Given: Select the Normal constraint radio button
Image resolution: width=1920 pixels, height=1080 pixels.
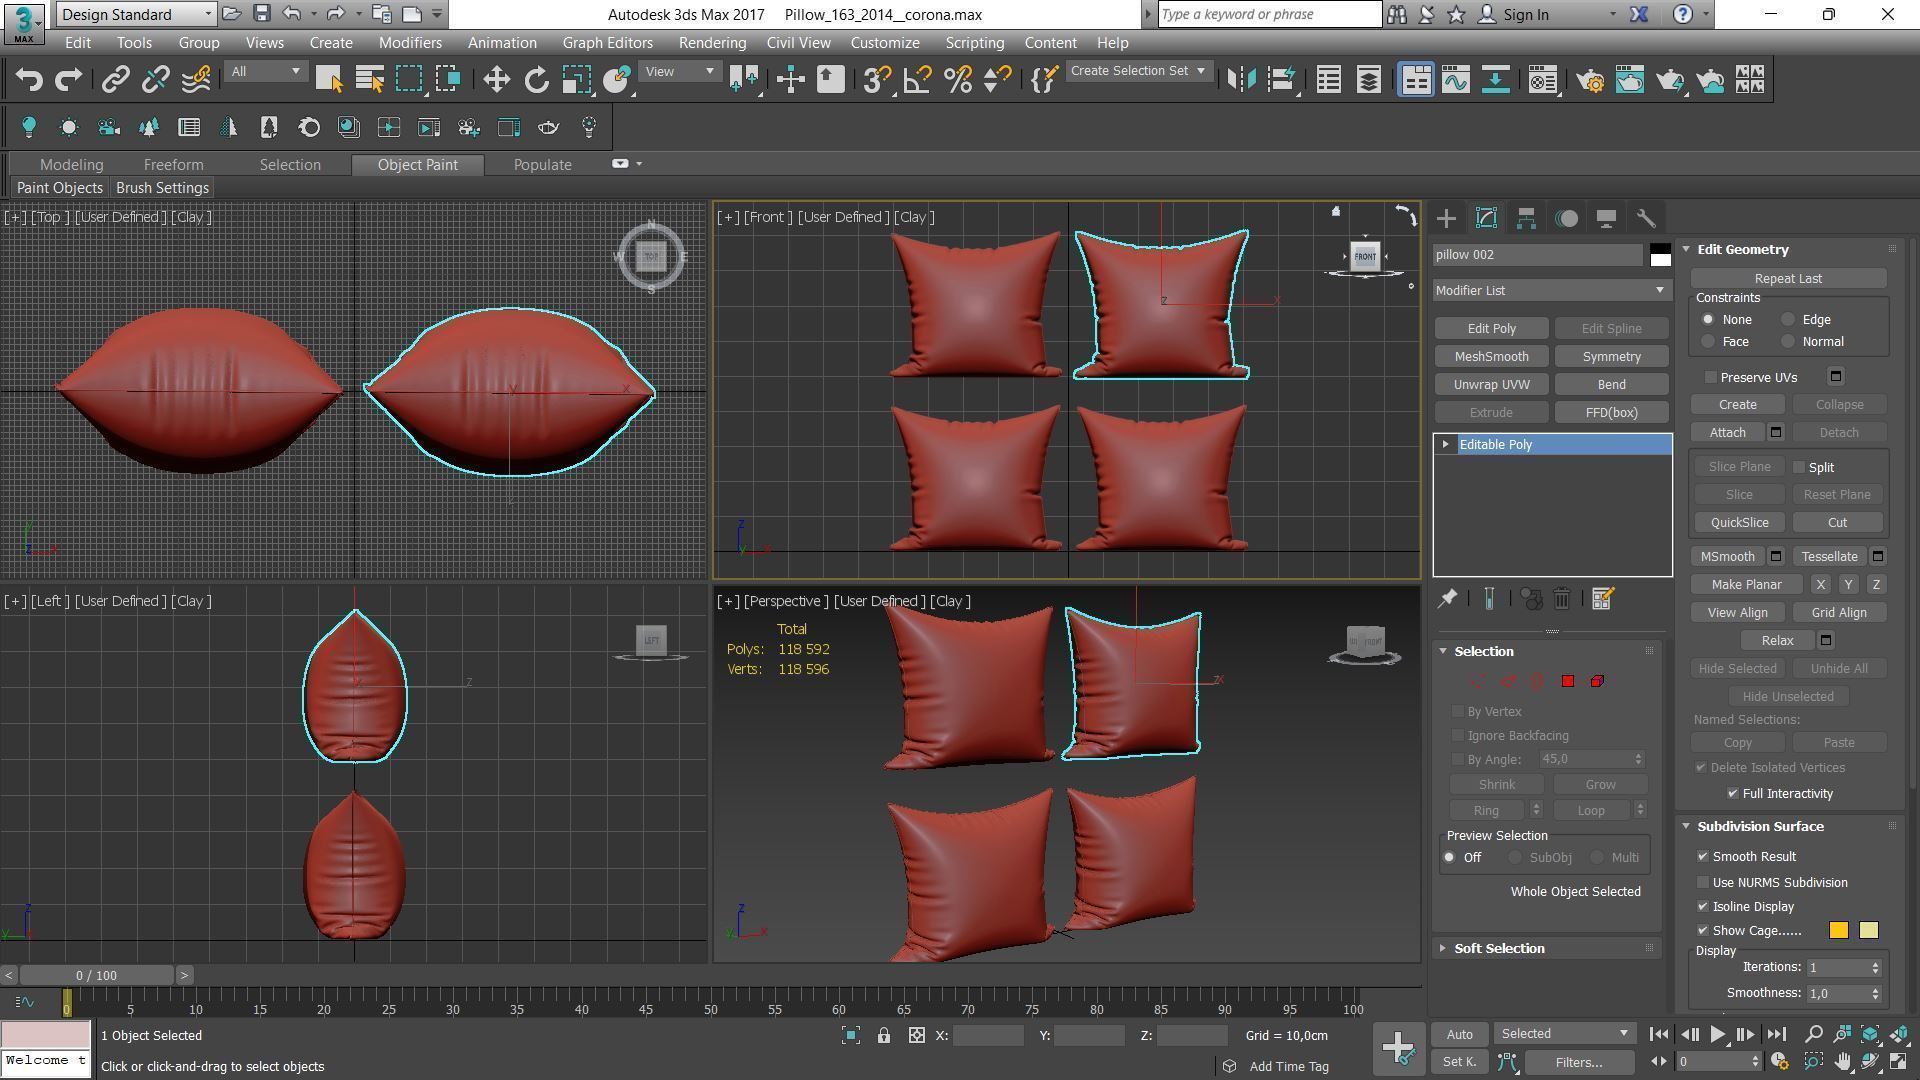Looking at the screenshot, I should click(1788, 342).
